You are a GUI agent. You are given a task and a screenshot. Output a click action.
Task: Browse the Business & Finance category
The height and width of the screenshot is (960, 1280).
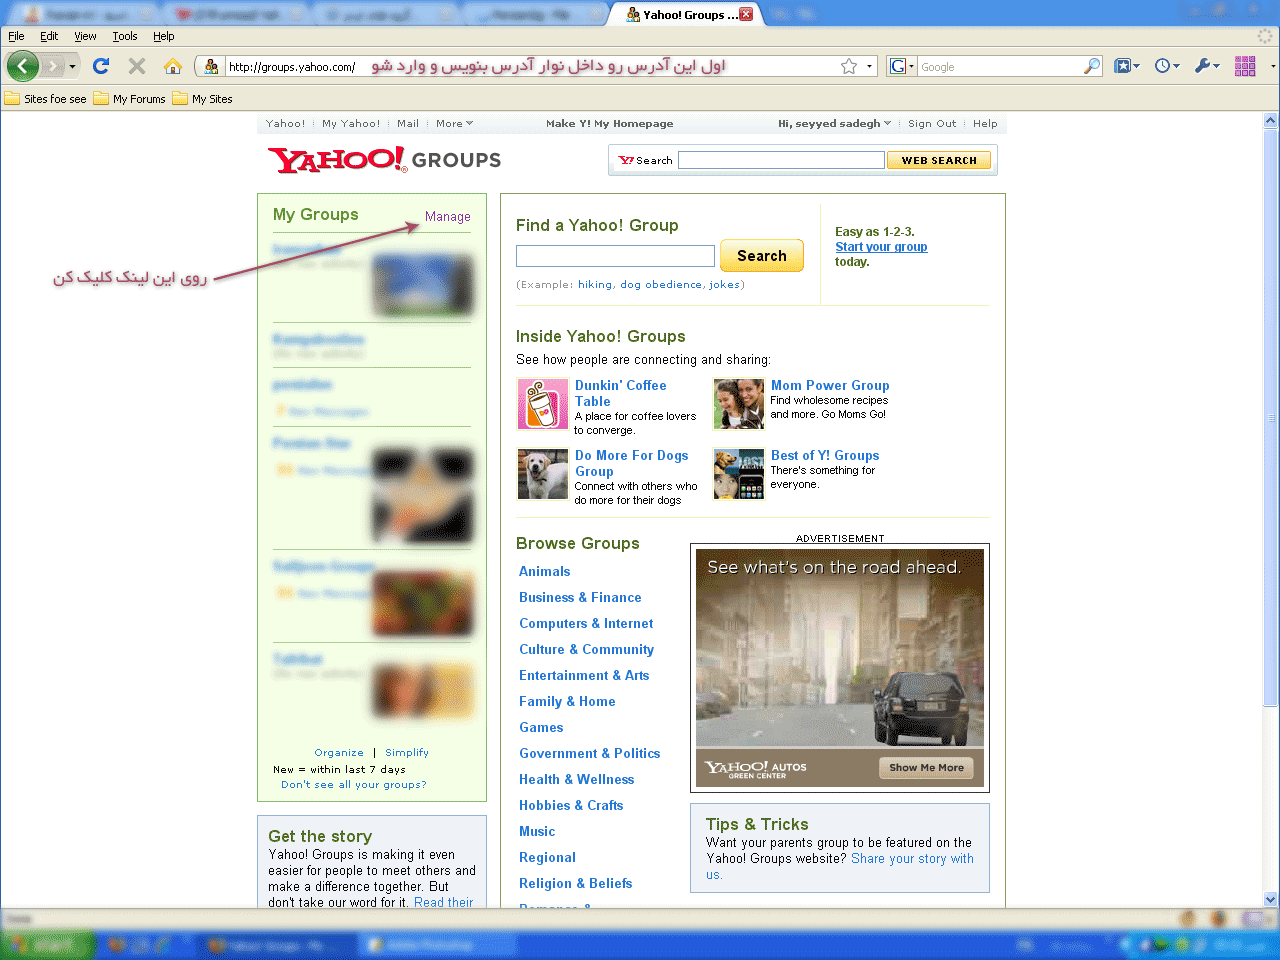pos(580,597)
